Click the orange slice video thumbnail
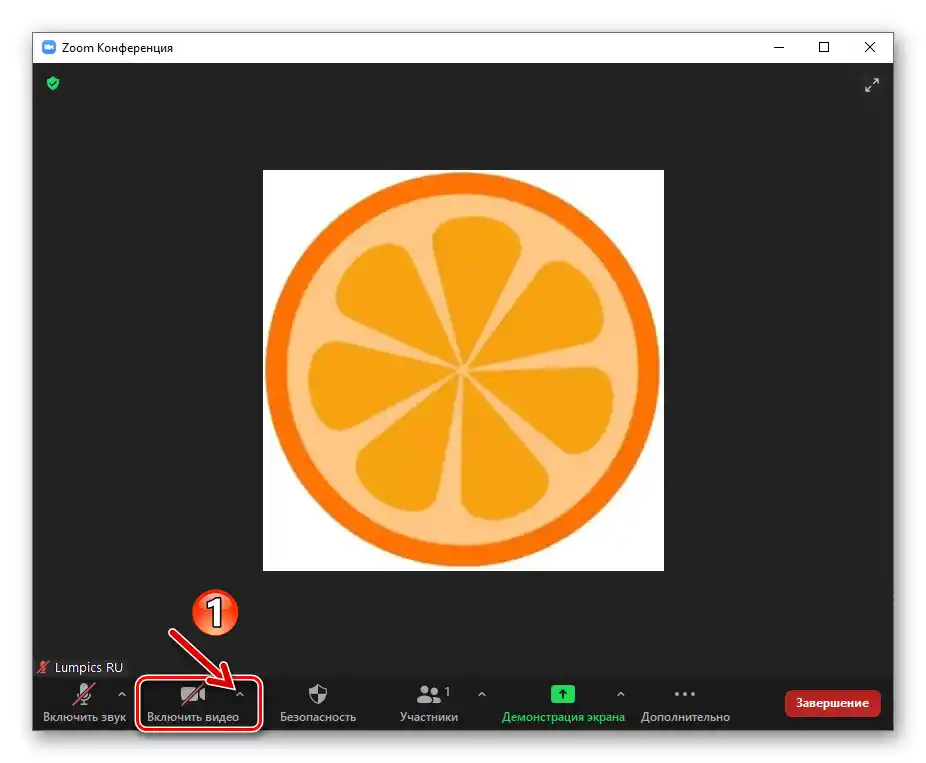Screen dimensions: 926x763 (463, 369)
